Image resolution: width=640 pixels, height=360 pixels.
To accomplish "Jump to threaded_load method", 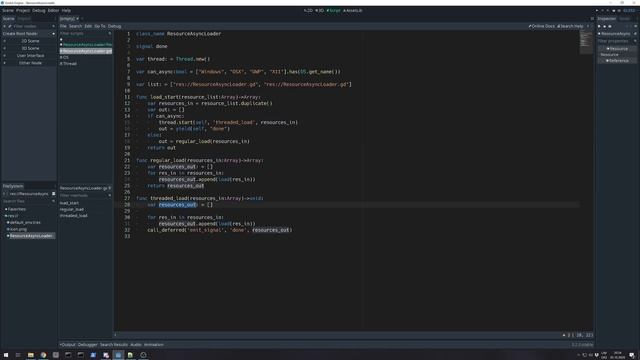I will (73, 216).
